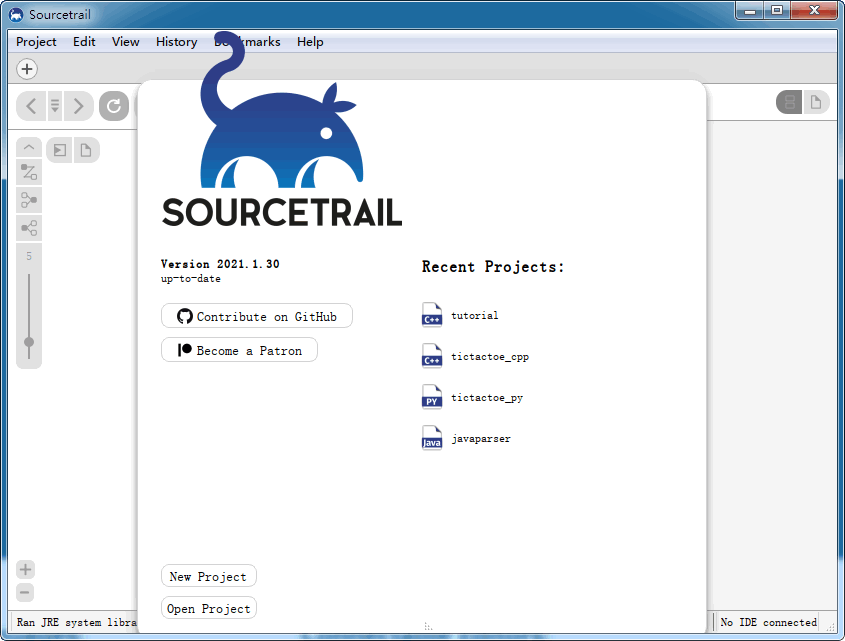Open the Help menu

[x=310, y=42]
